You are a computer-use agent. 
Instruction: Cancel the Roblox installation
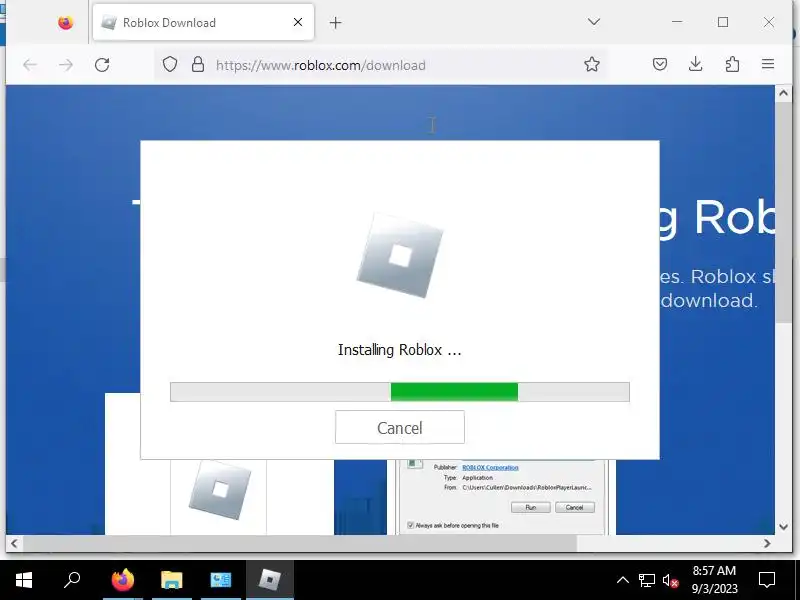399,427
